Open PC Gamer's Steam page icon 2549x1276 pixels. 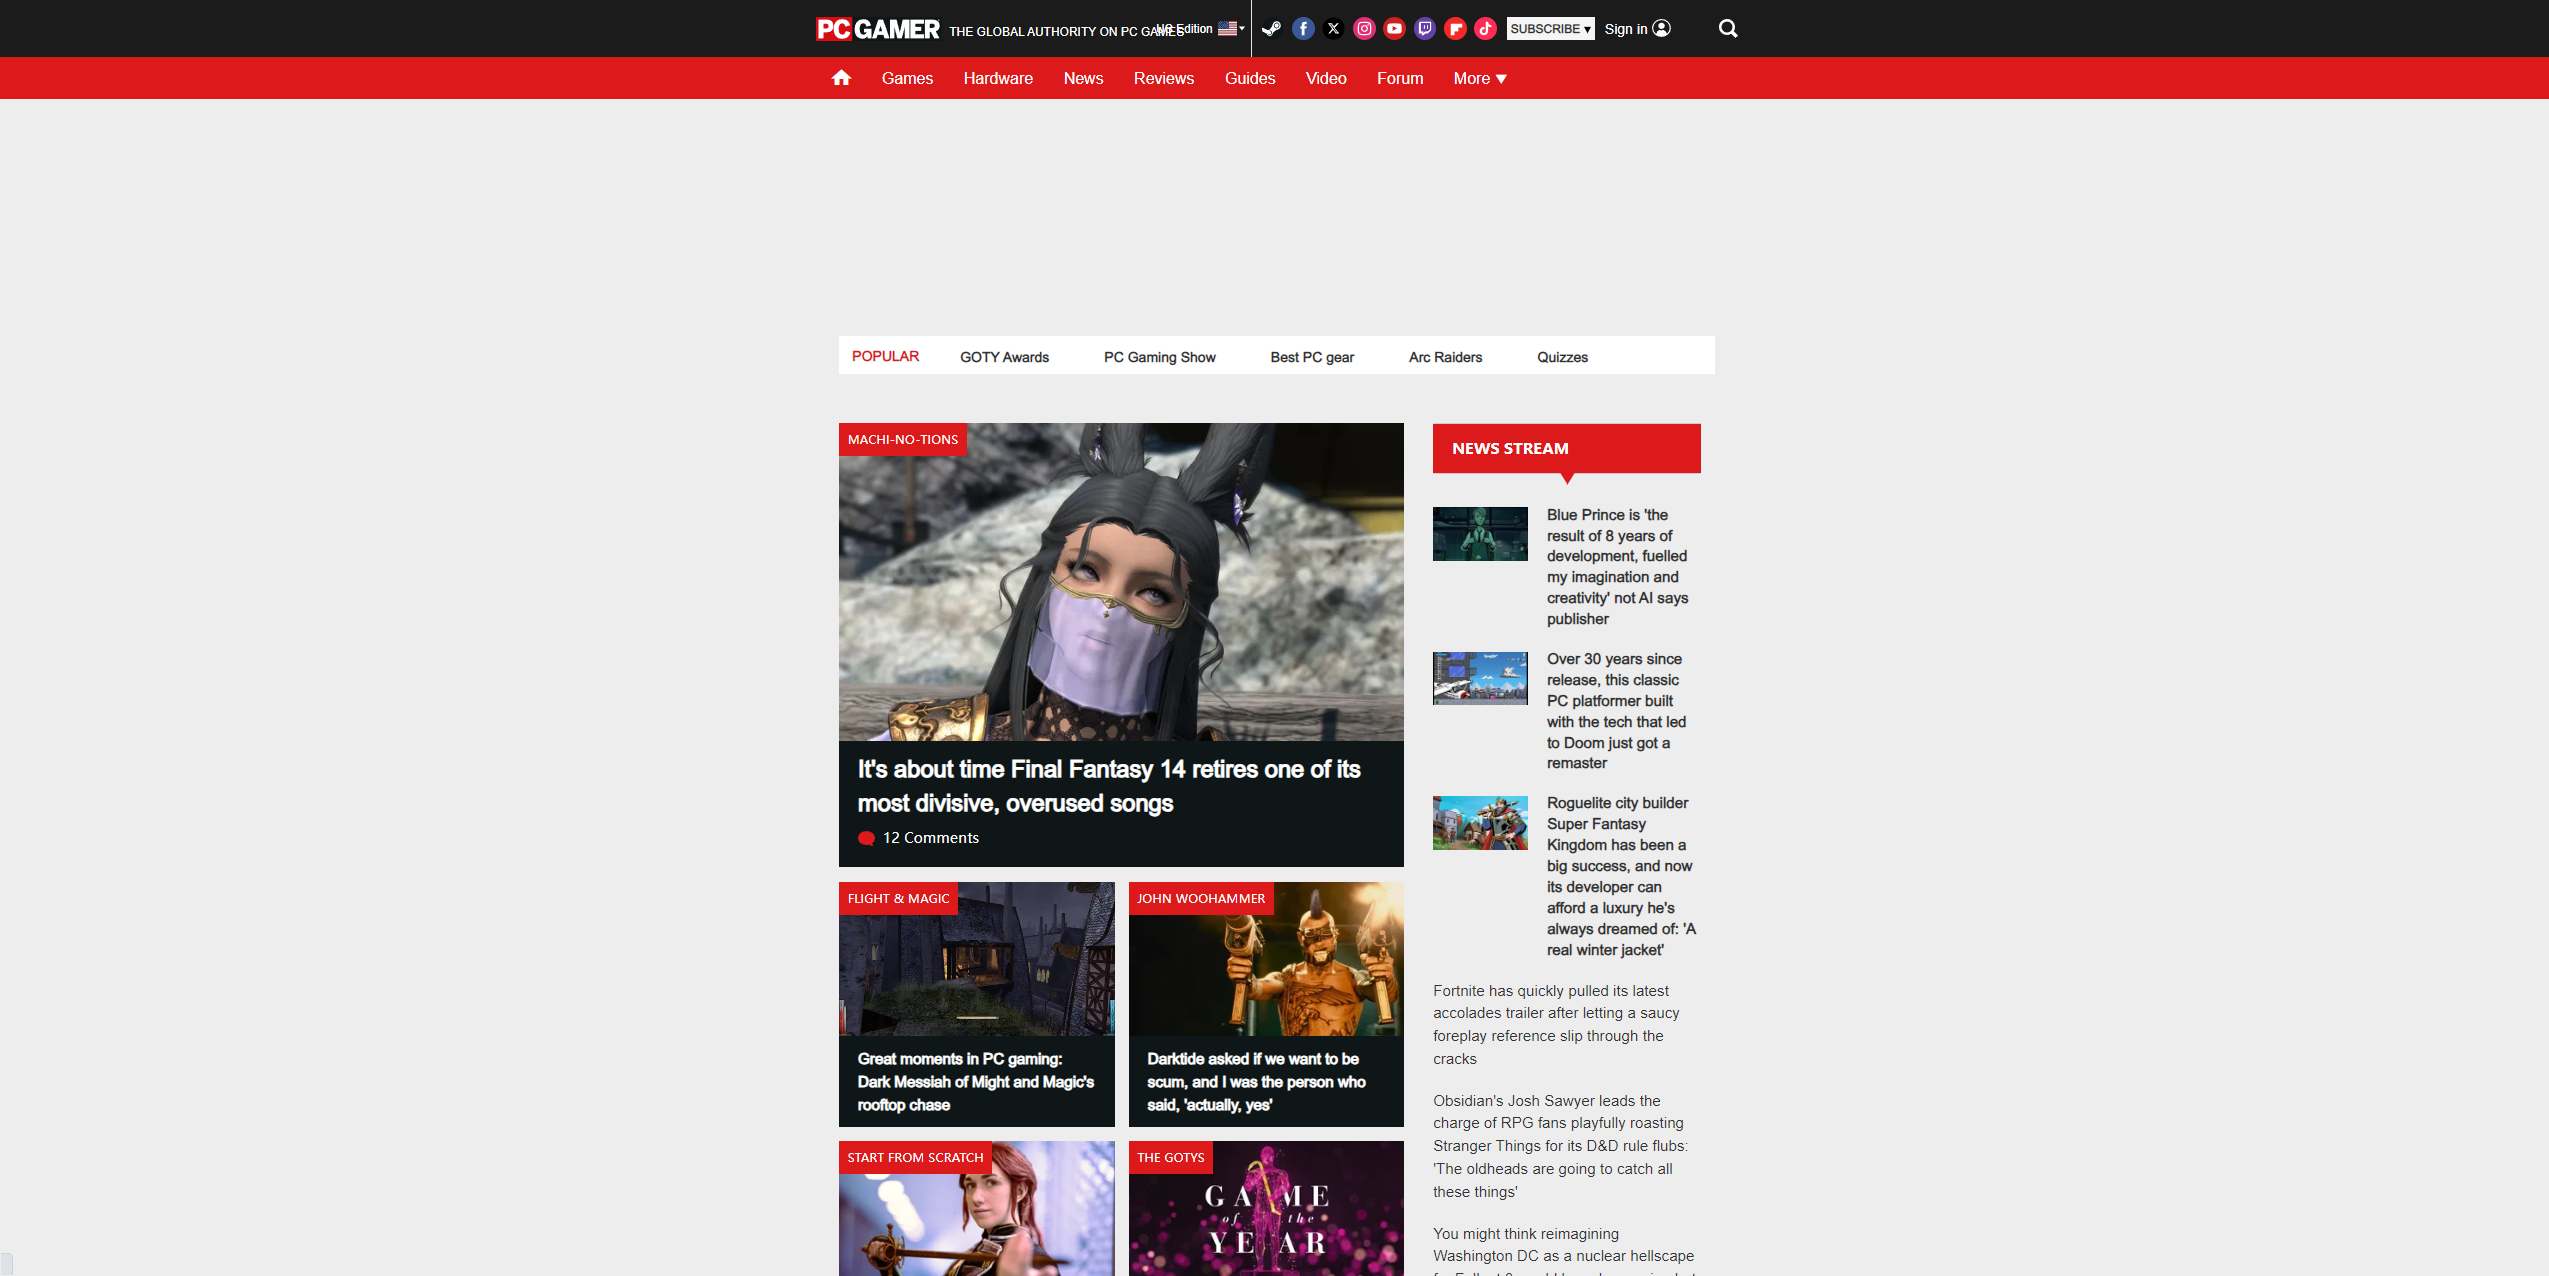pyautogui.click(x=1271, y=28)
